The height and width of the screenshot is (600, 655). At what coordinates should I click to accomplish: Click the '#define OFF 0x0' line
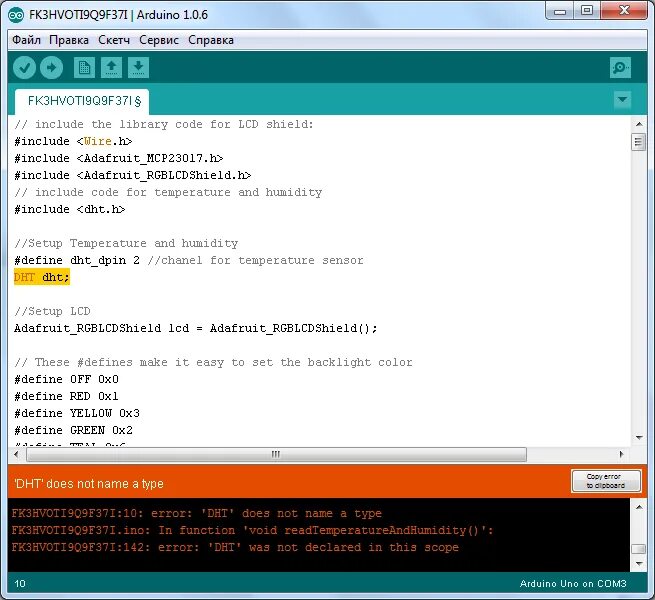66,379
